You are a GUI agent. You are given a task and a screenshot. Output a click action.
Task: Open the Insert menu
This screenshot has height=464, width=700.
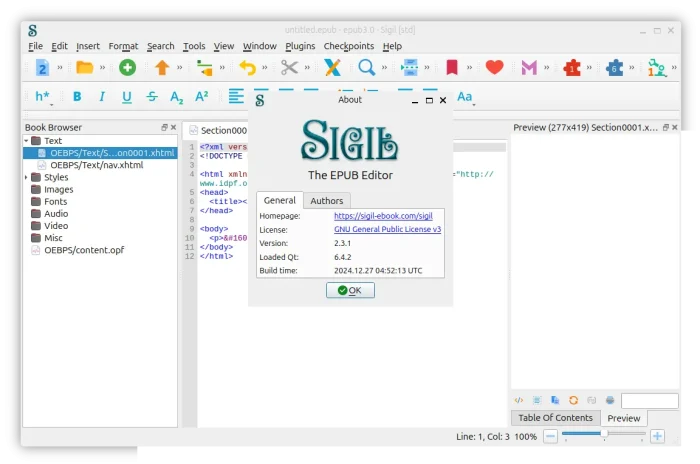88,46
